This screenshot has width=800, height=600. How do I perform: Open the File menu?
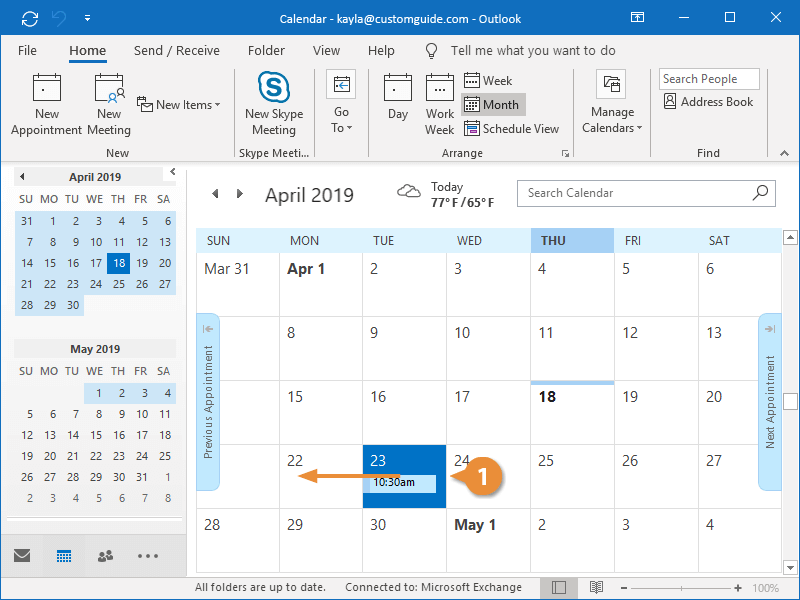(27, 51)
